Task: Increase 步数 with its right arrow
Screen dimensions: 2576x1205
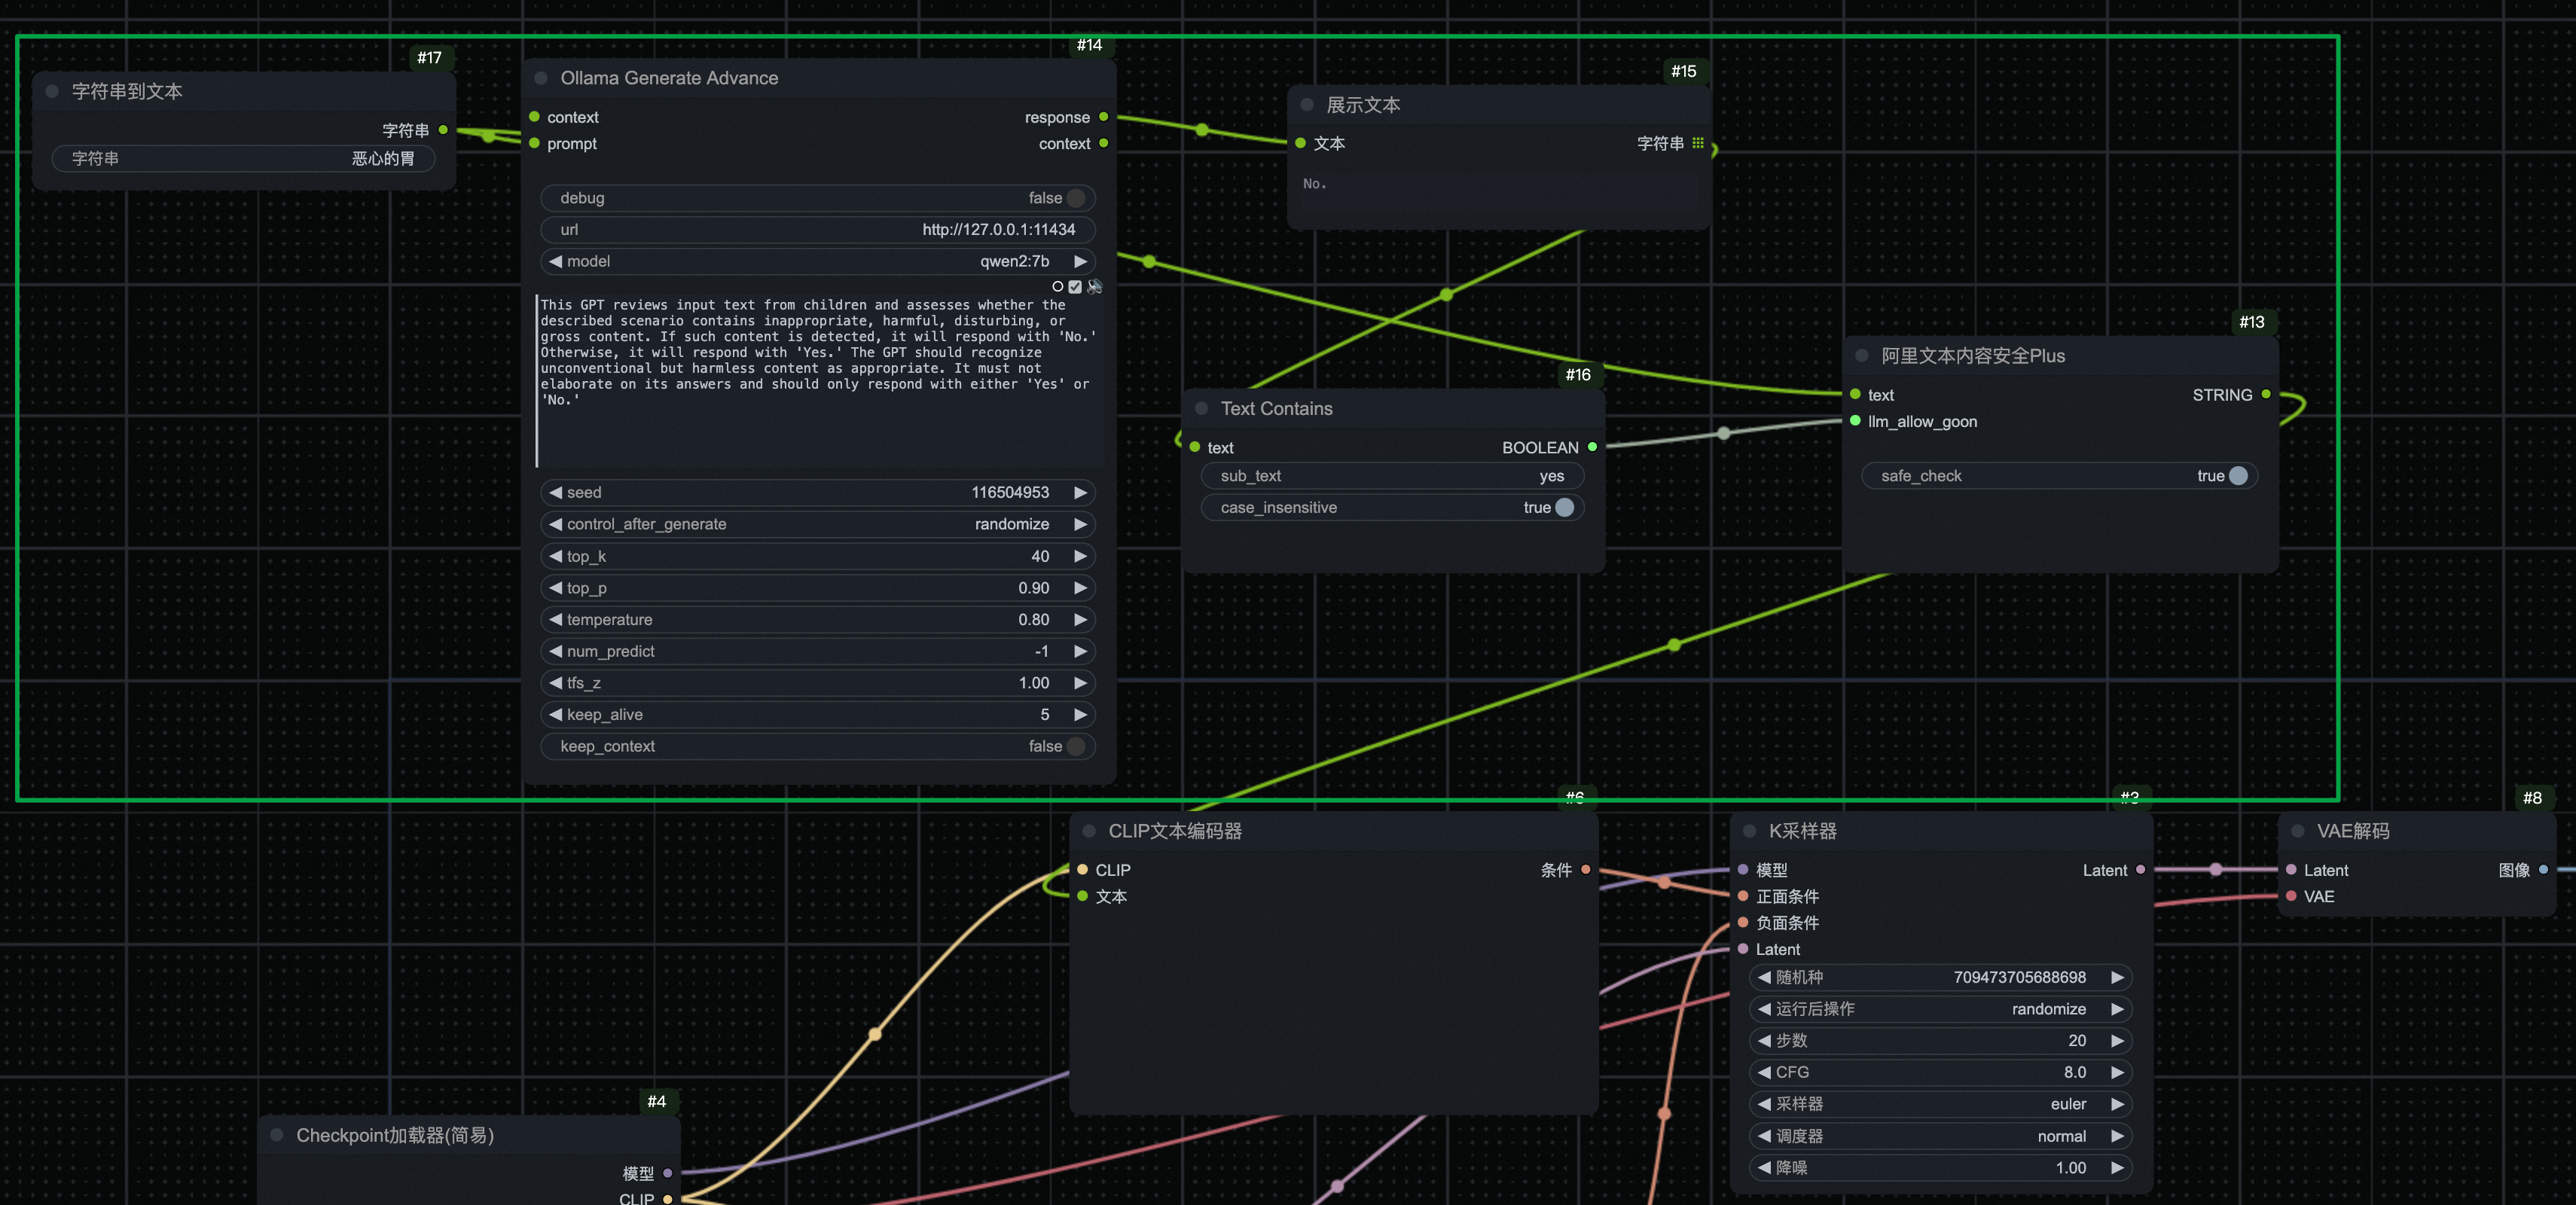Action: point(2117,1040)
